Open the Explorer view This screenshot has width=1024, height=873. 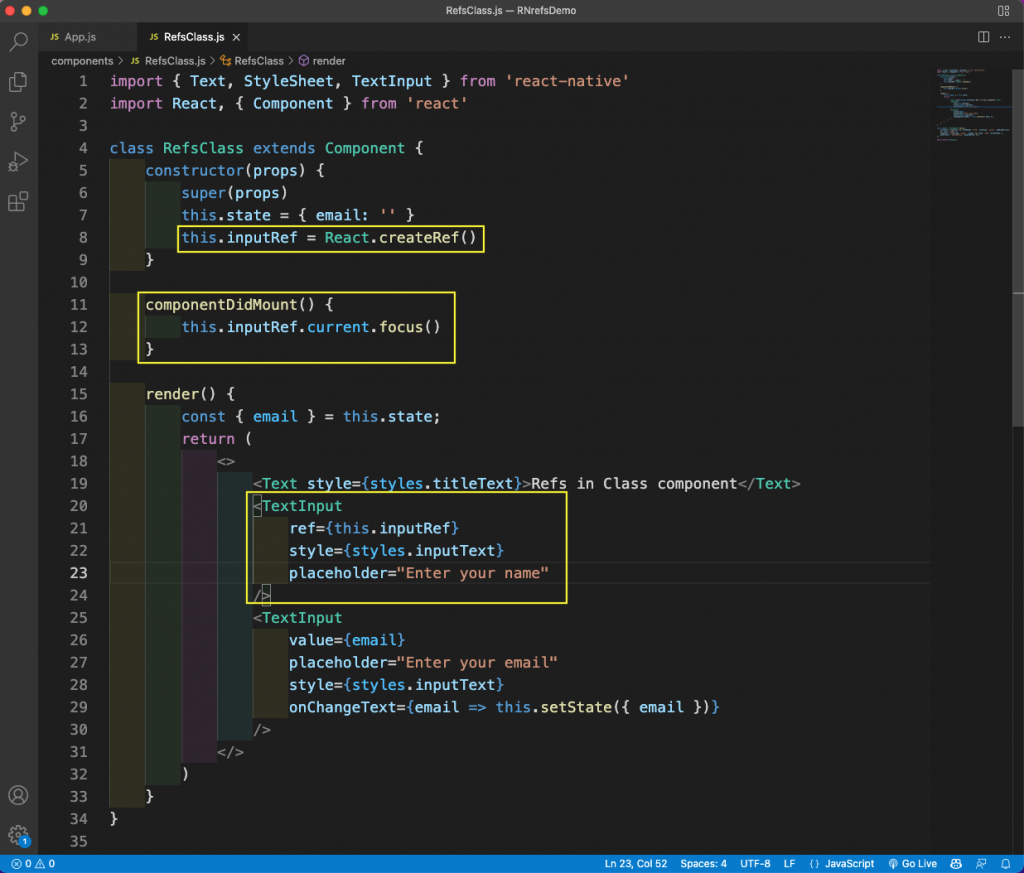click(x=18, y=82)
